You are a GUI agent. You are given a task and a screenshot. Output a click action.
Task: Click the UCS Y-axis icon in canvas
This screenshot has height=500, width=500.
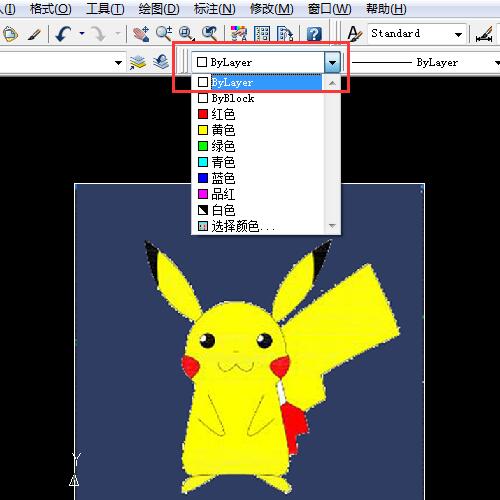point(76,469)
